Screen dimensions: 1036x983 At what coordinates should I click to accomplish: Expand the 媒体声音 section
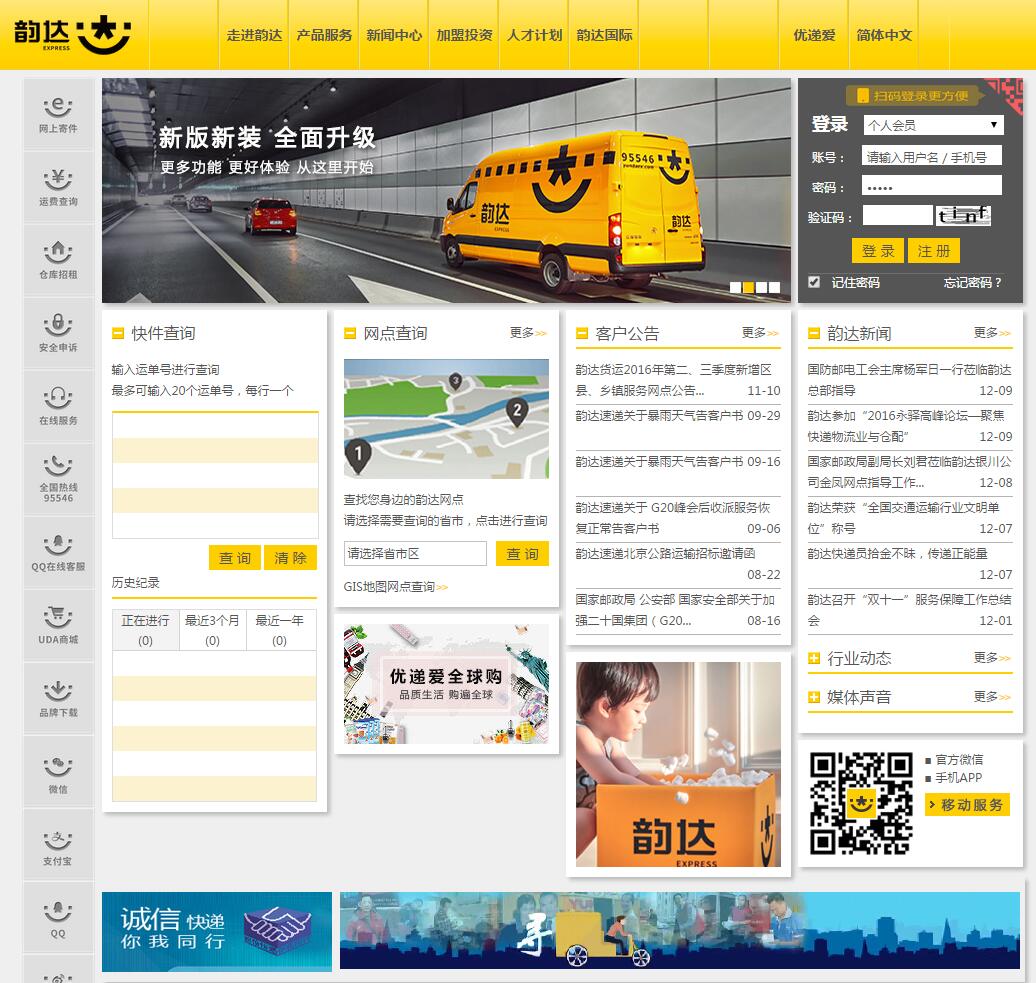(x=814, y=697)
